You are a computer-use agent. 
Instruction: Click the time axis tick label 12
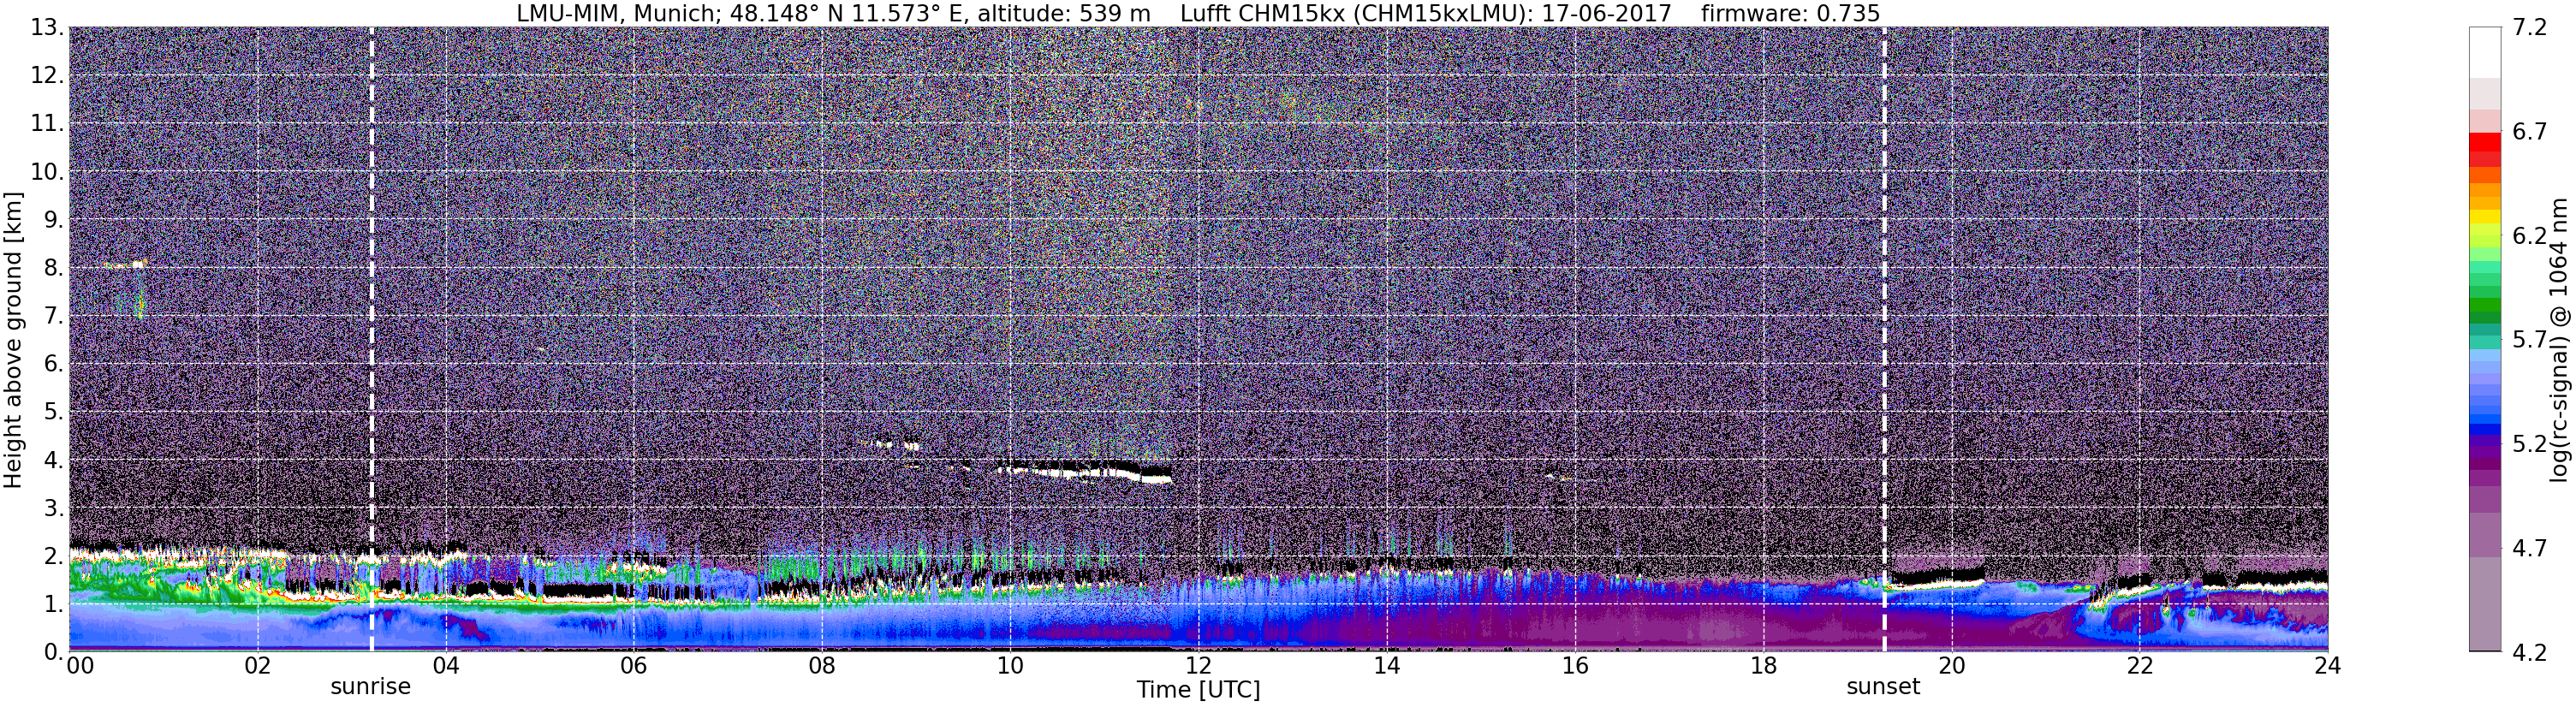[x=1198, y=666]
